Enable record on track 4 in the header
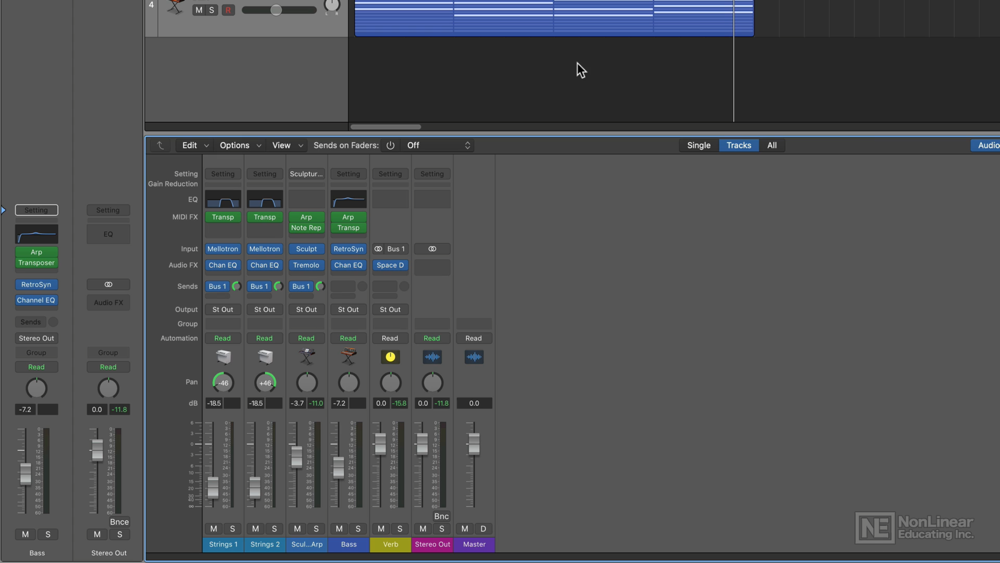Viewport: 1000px width, 563px height. pyautogui.click(x=228, y=10)
